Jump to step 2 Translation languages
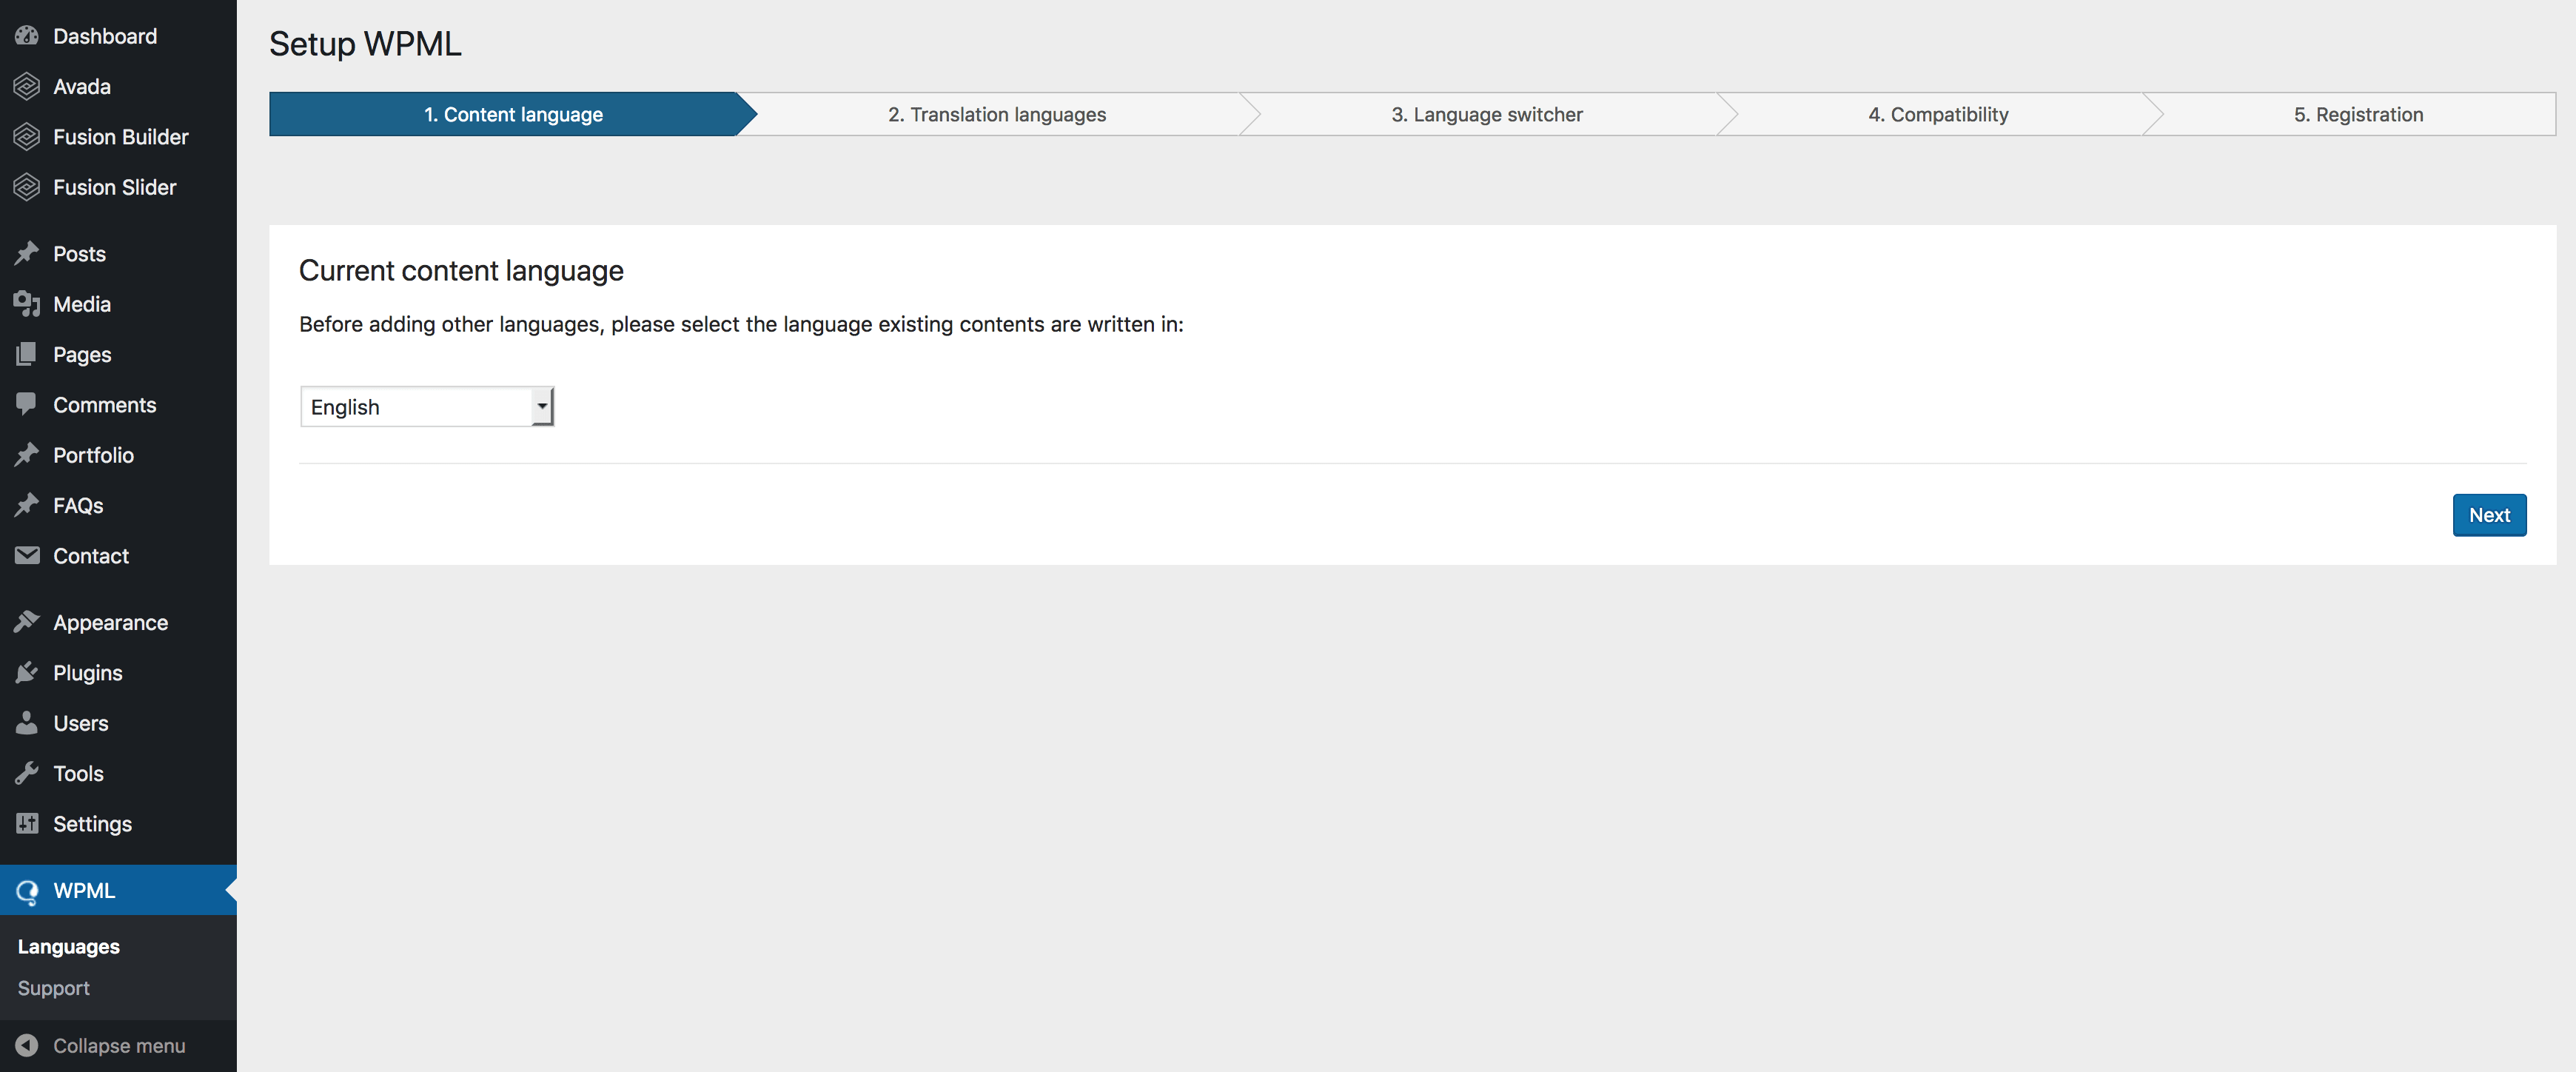 coord(997,114)
